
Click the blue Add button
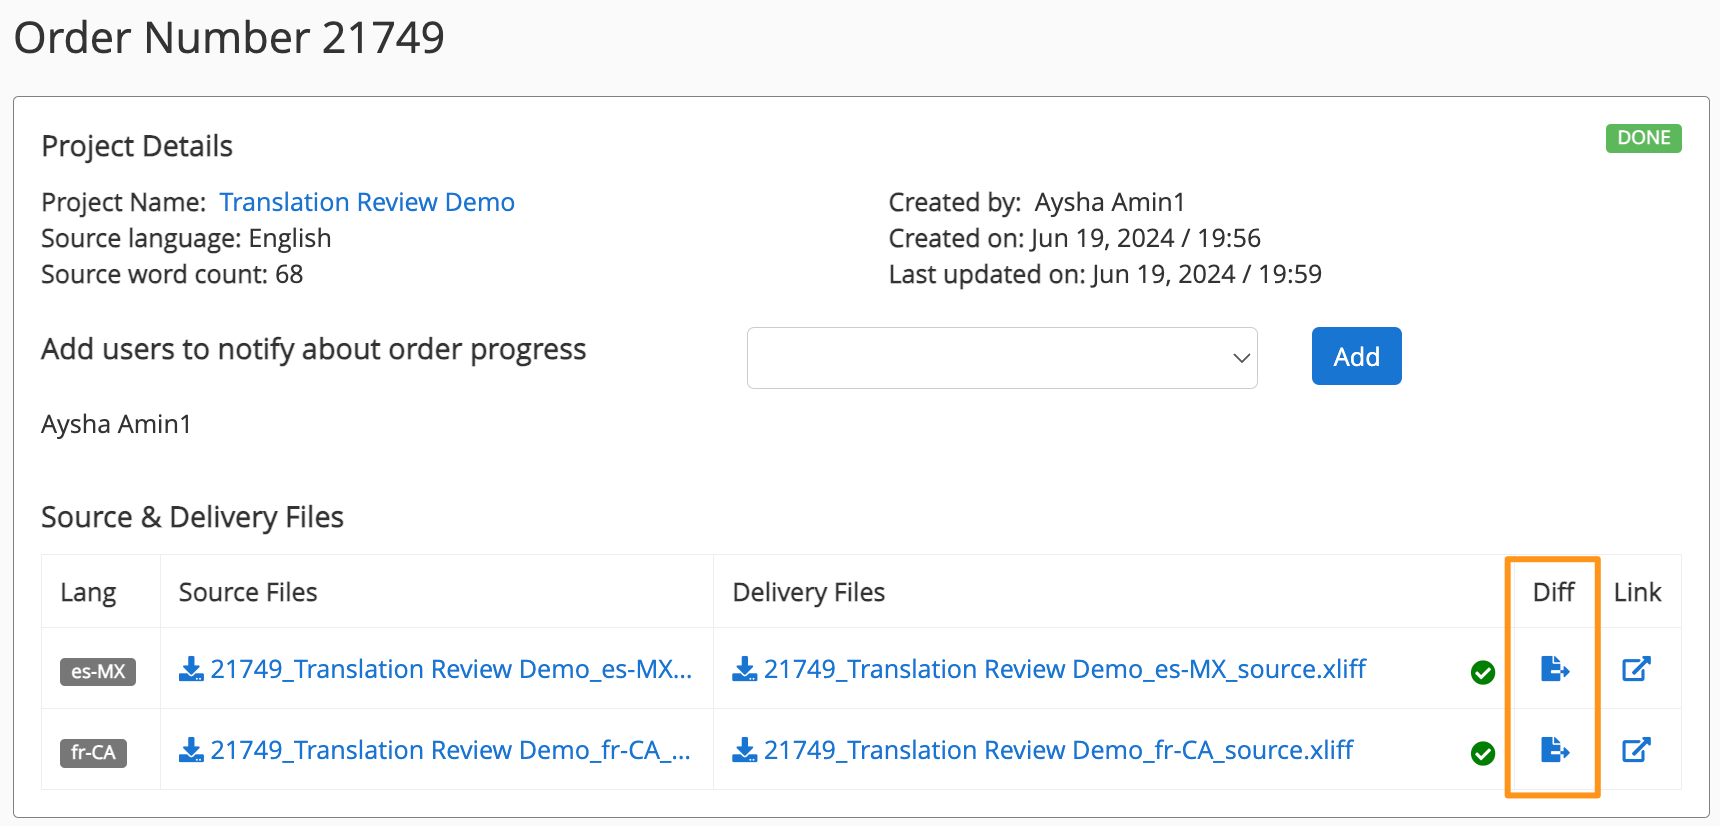(x=1356, y=356)
